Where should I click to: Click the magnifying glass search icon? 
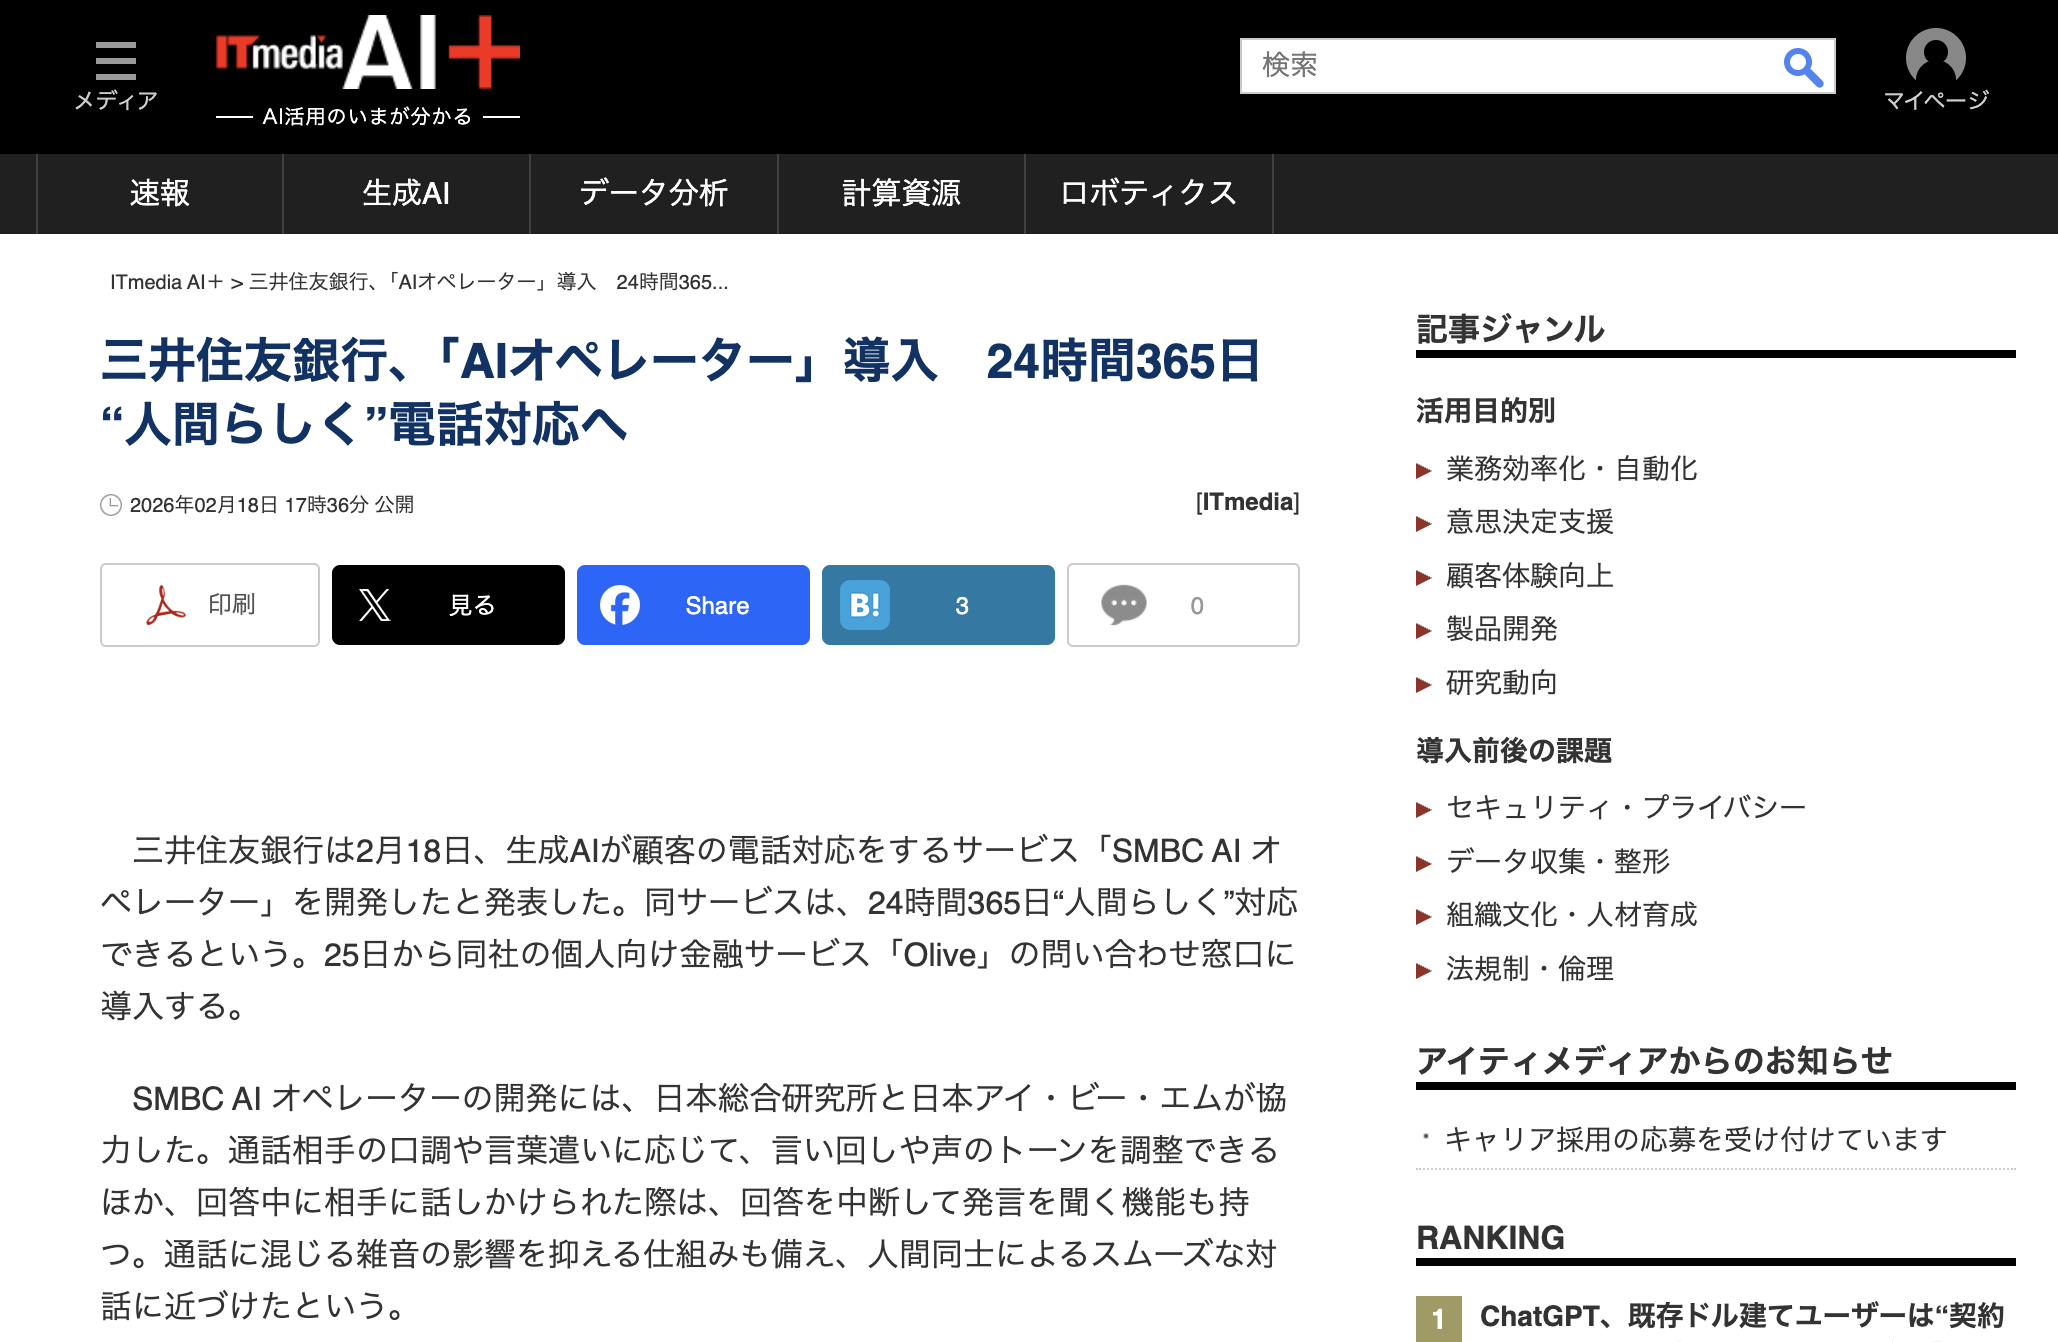click(1802, 67)
